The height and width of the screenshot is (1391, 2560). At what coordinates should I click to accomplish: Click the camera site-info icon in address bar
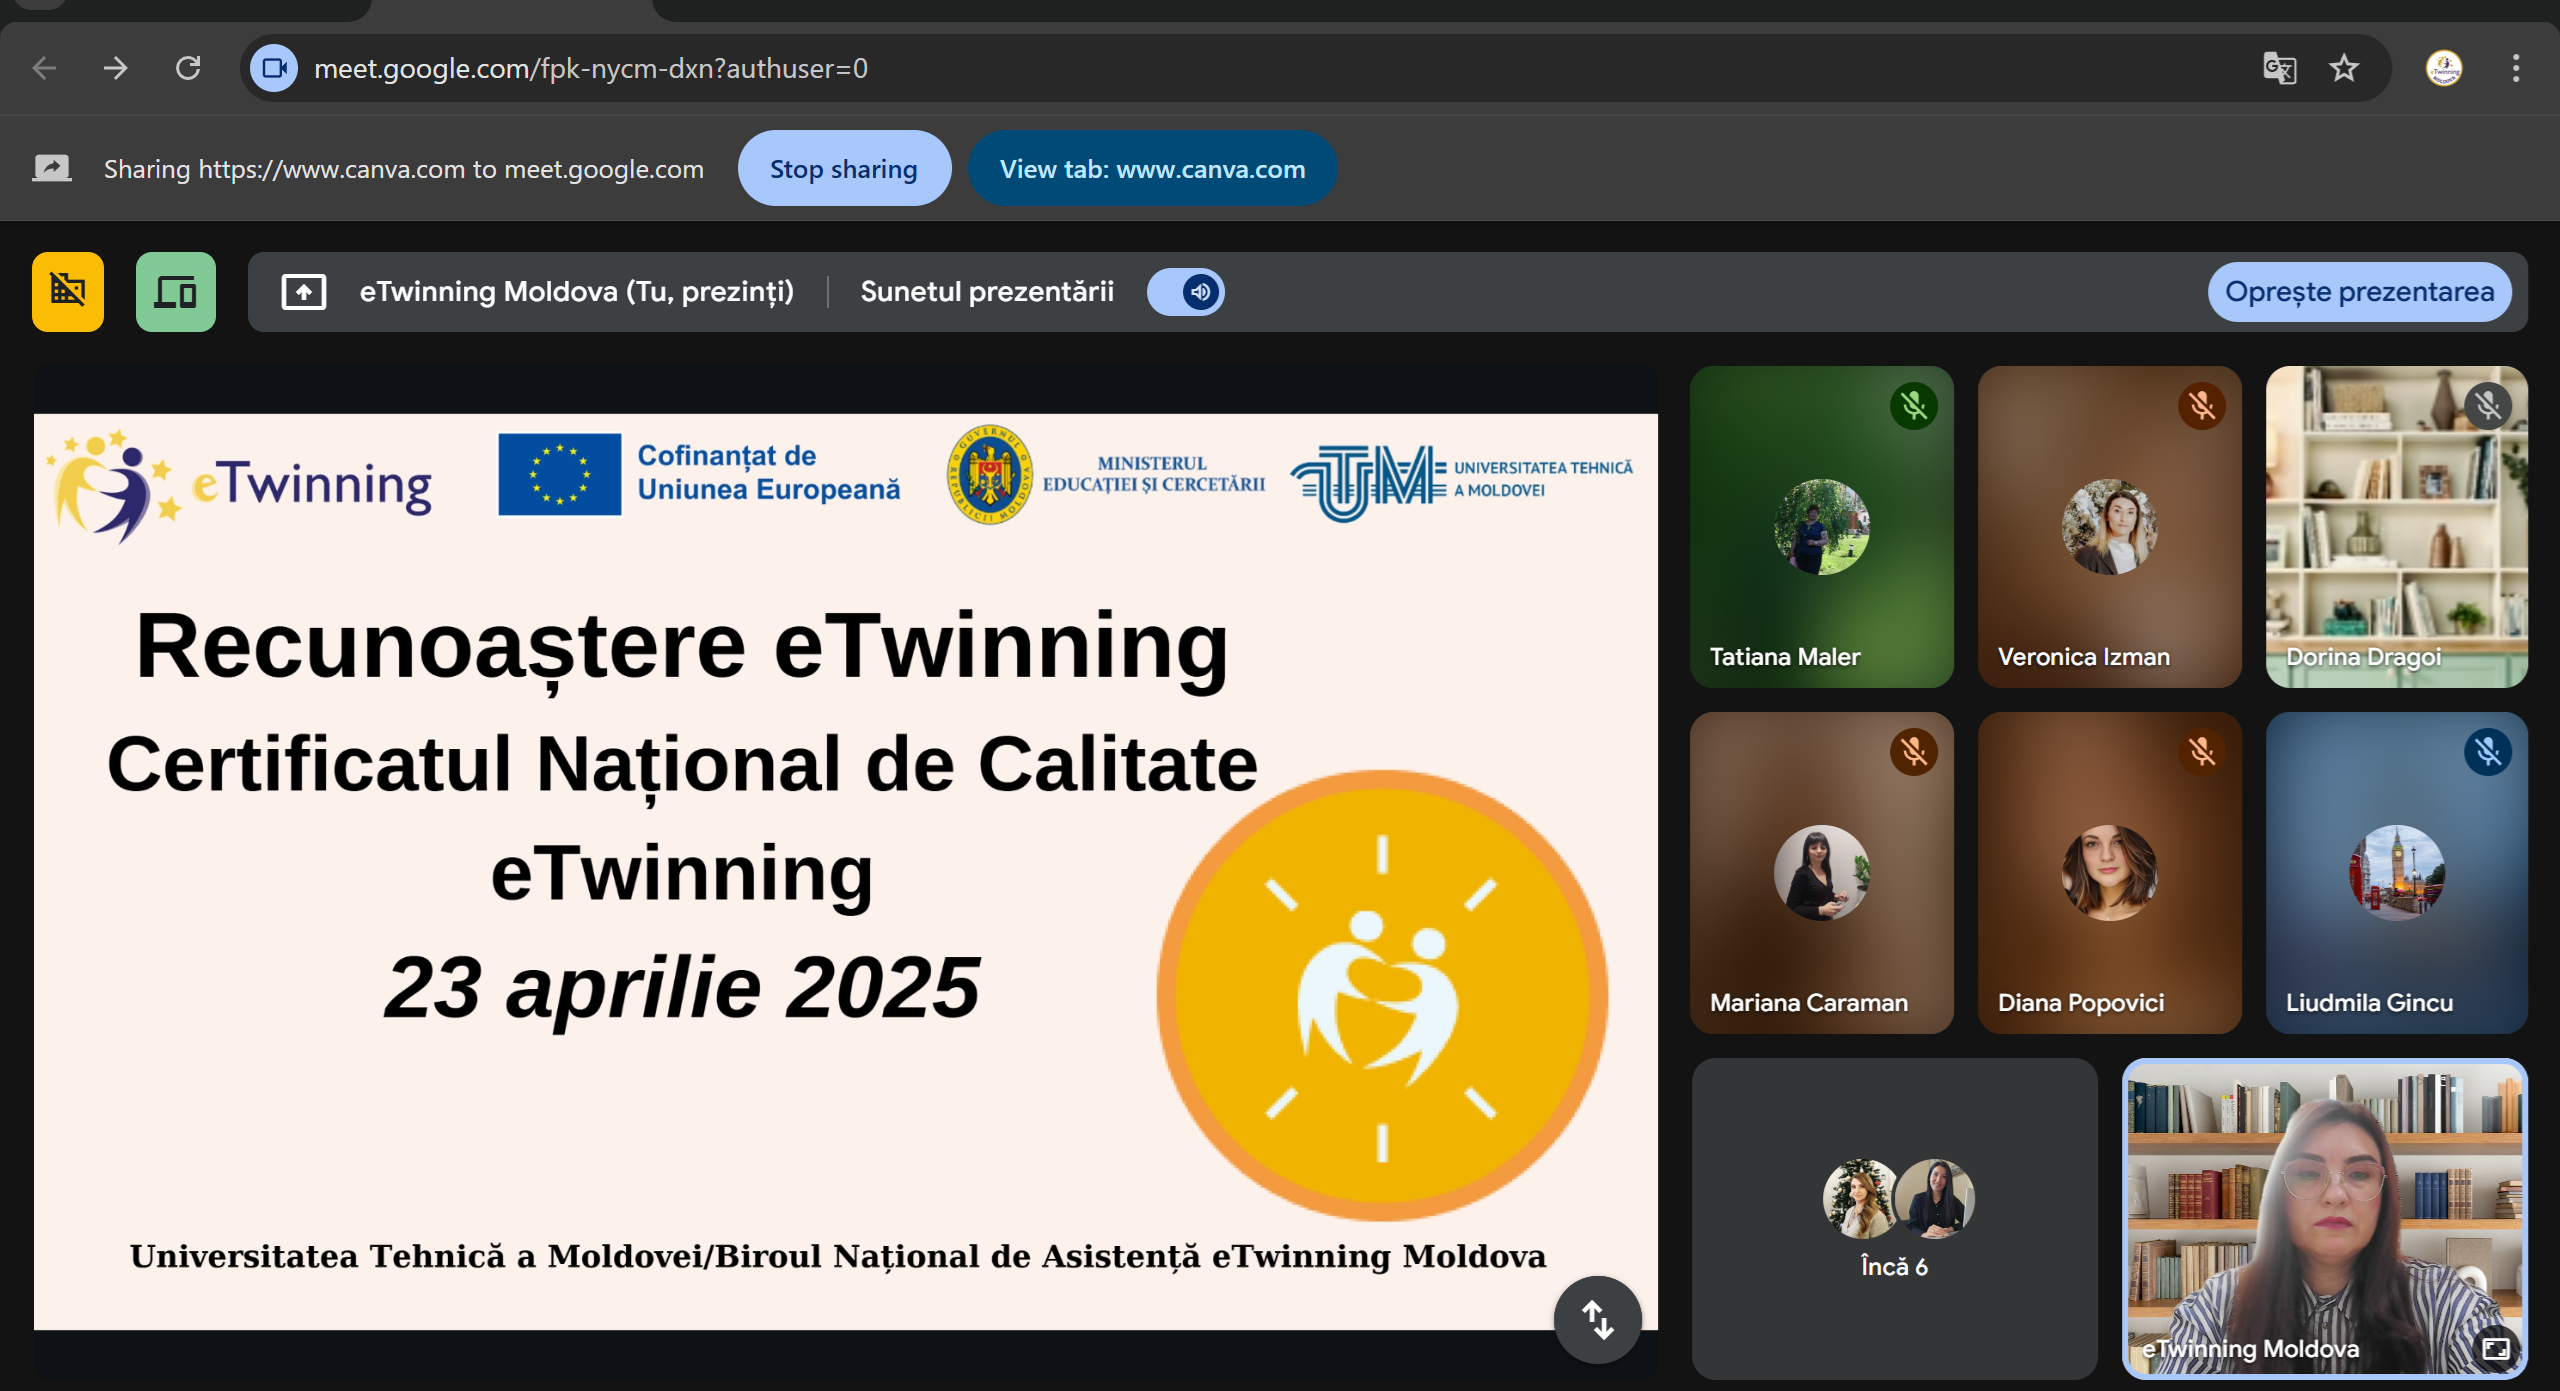tap(274, 68)
